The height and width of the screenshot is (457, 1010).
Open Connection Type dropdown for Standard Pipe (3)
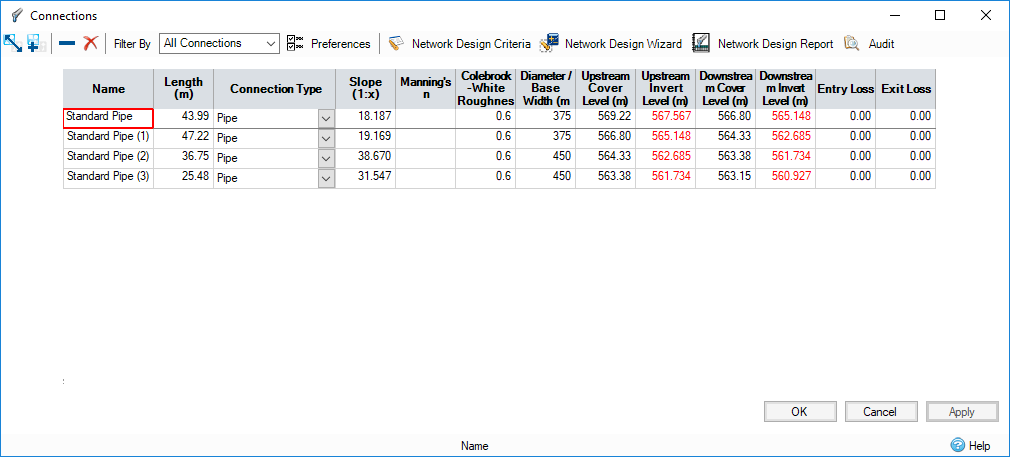point(326,179)
